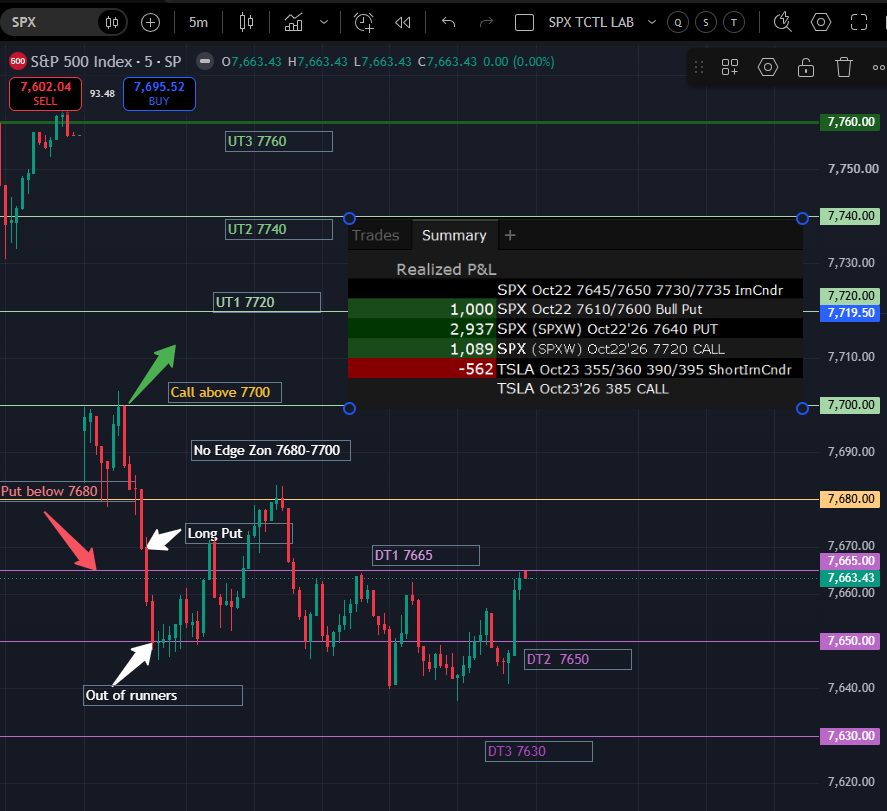Viewport: 887px width, 811px height.
Task: Click the blue 7,719.50 price label
Action: point(850,313)
